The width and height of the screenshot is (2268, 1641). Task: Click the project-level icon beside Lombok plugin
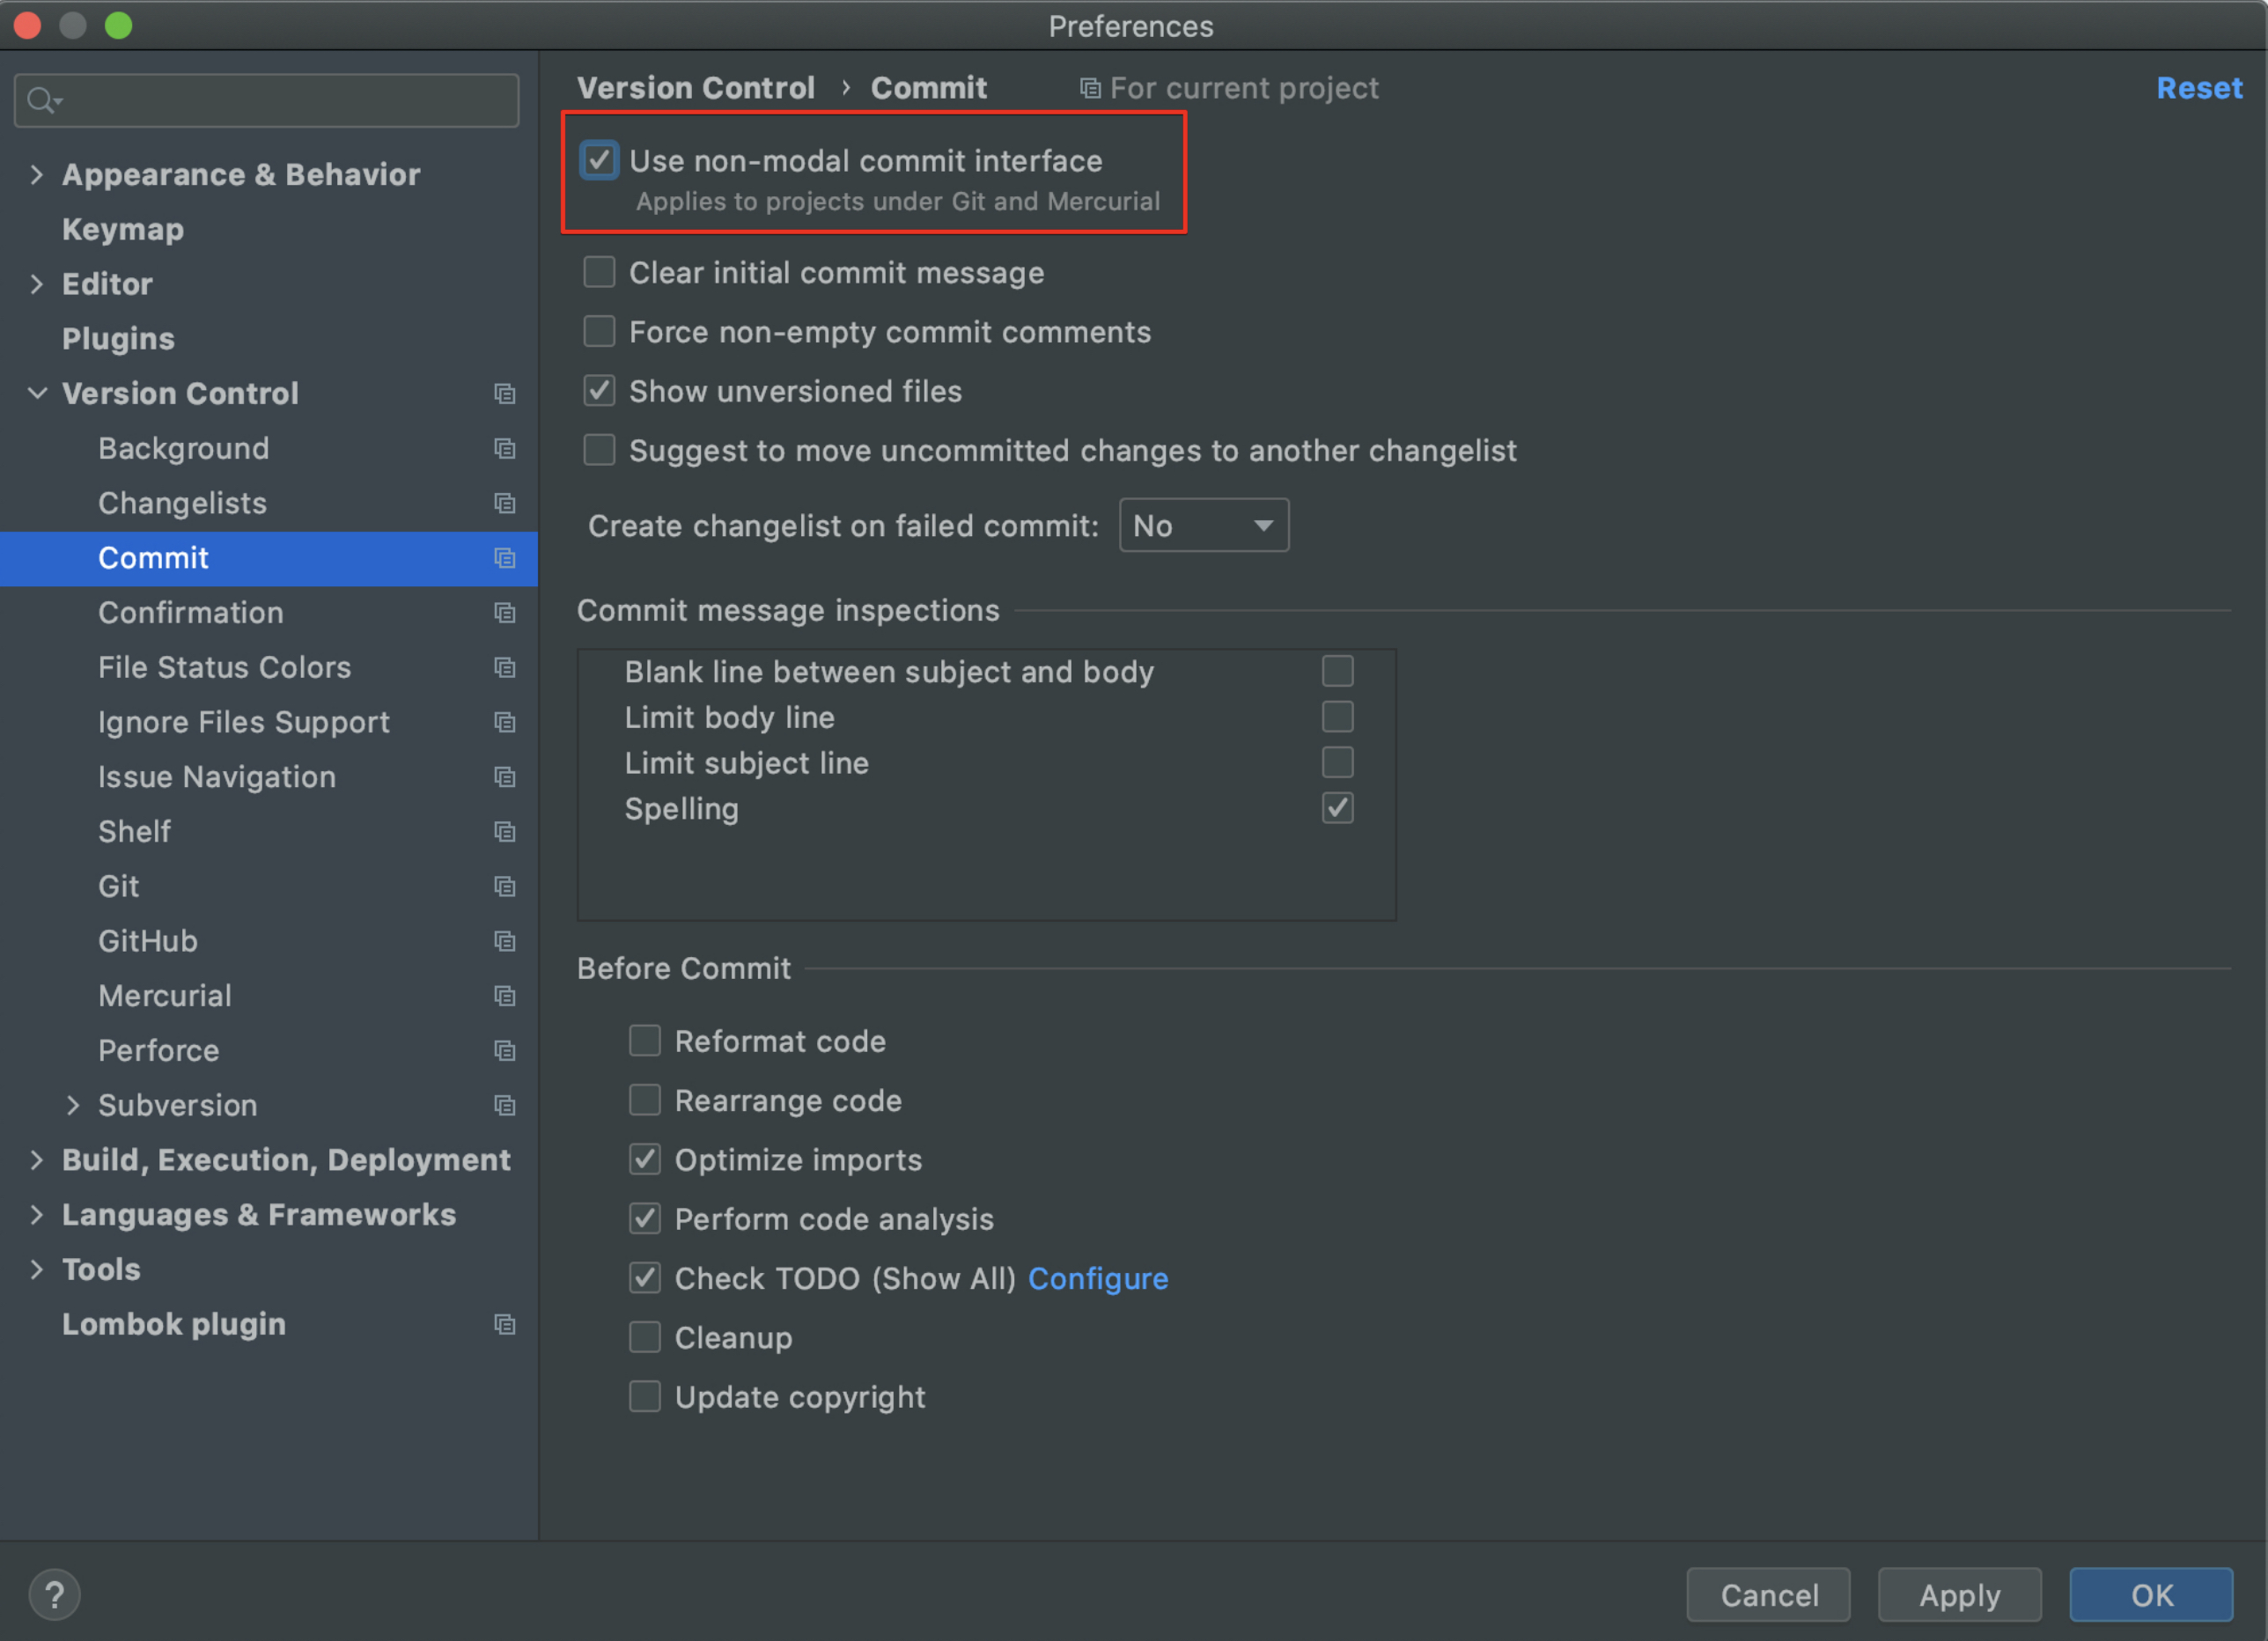pyautogui.click(x=505, y=1324)
